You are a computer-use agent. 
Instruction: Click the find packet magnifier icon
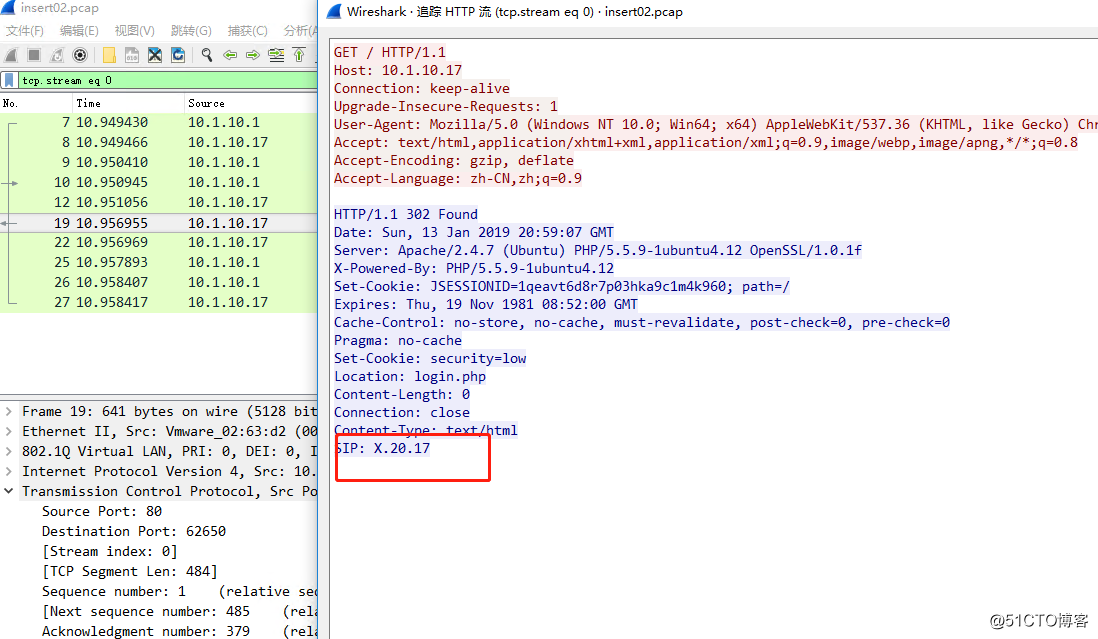pyautogui.click(x=207, y=55)
